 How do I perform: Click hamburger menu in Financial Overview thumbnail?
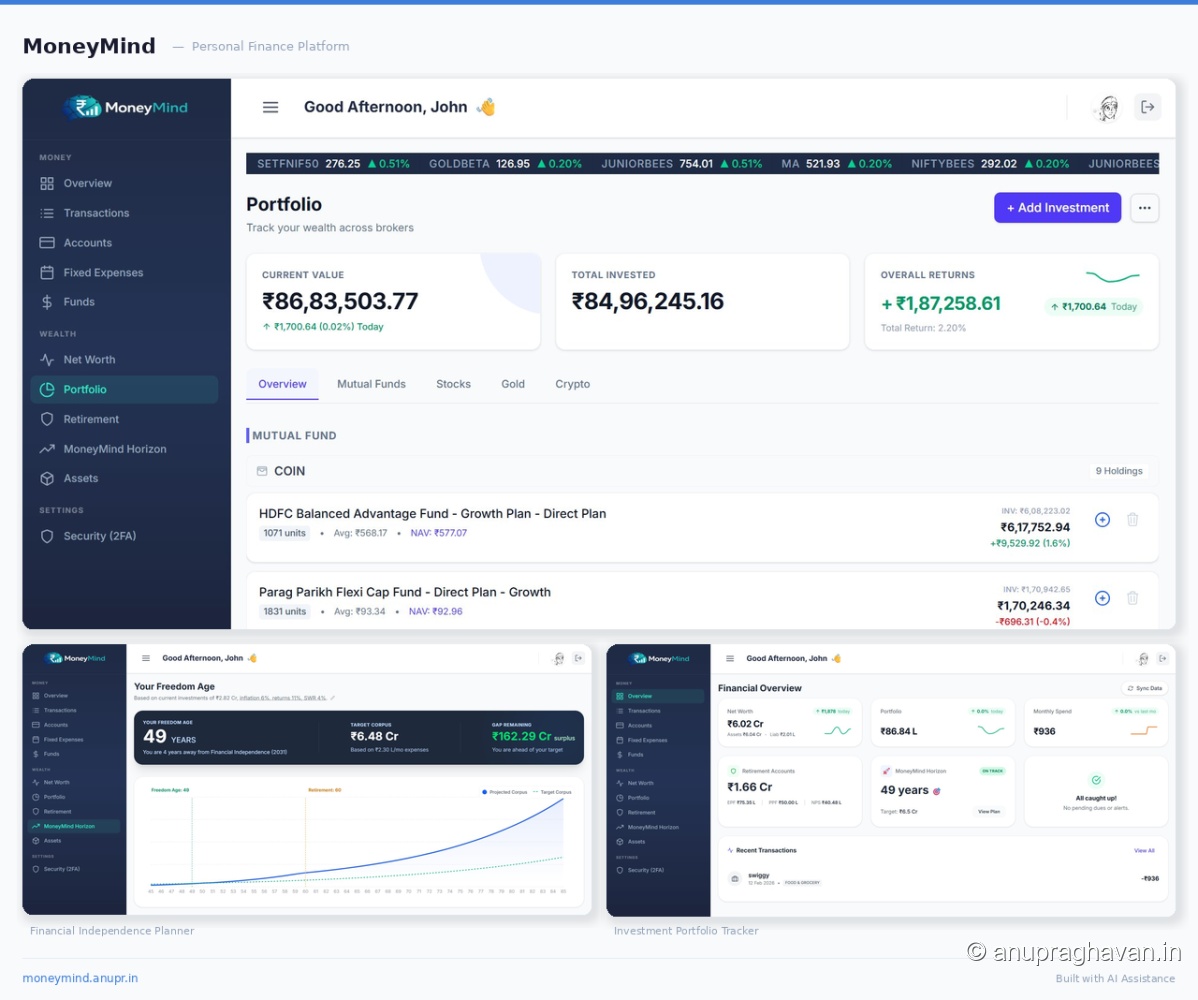point(730,659)
